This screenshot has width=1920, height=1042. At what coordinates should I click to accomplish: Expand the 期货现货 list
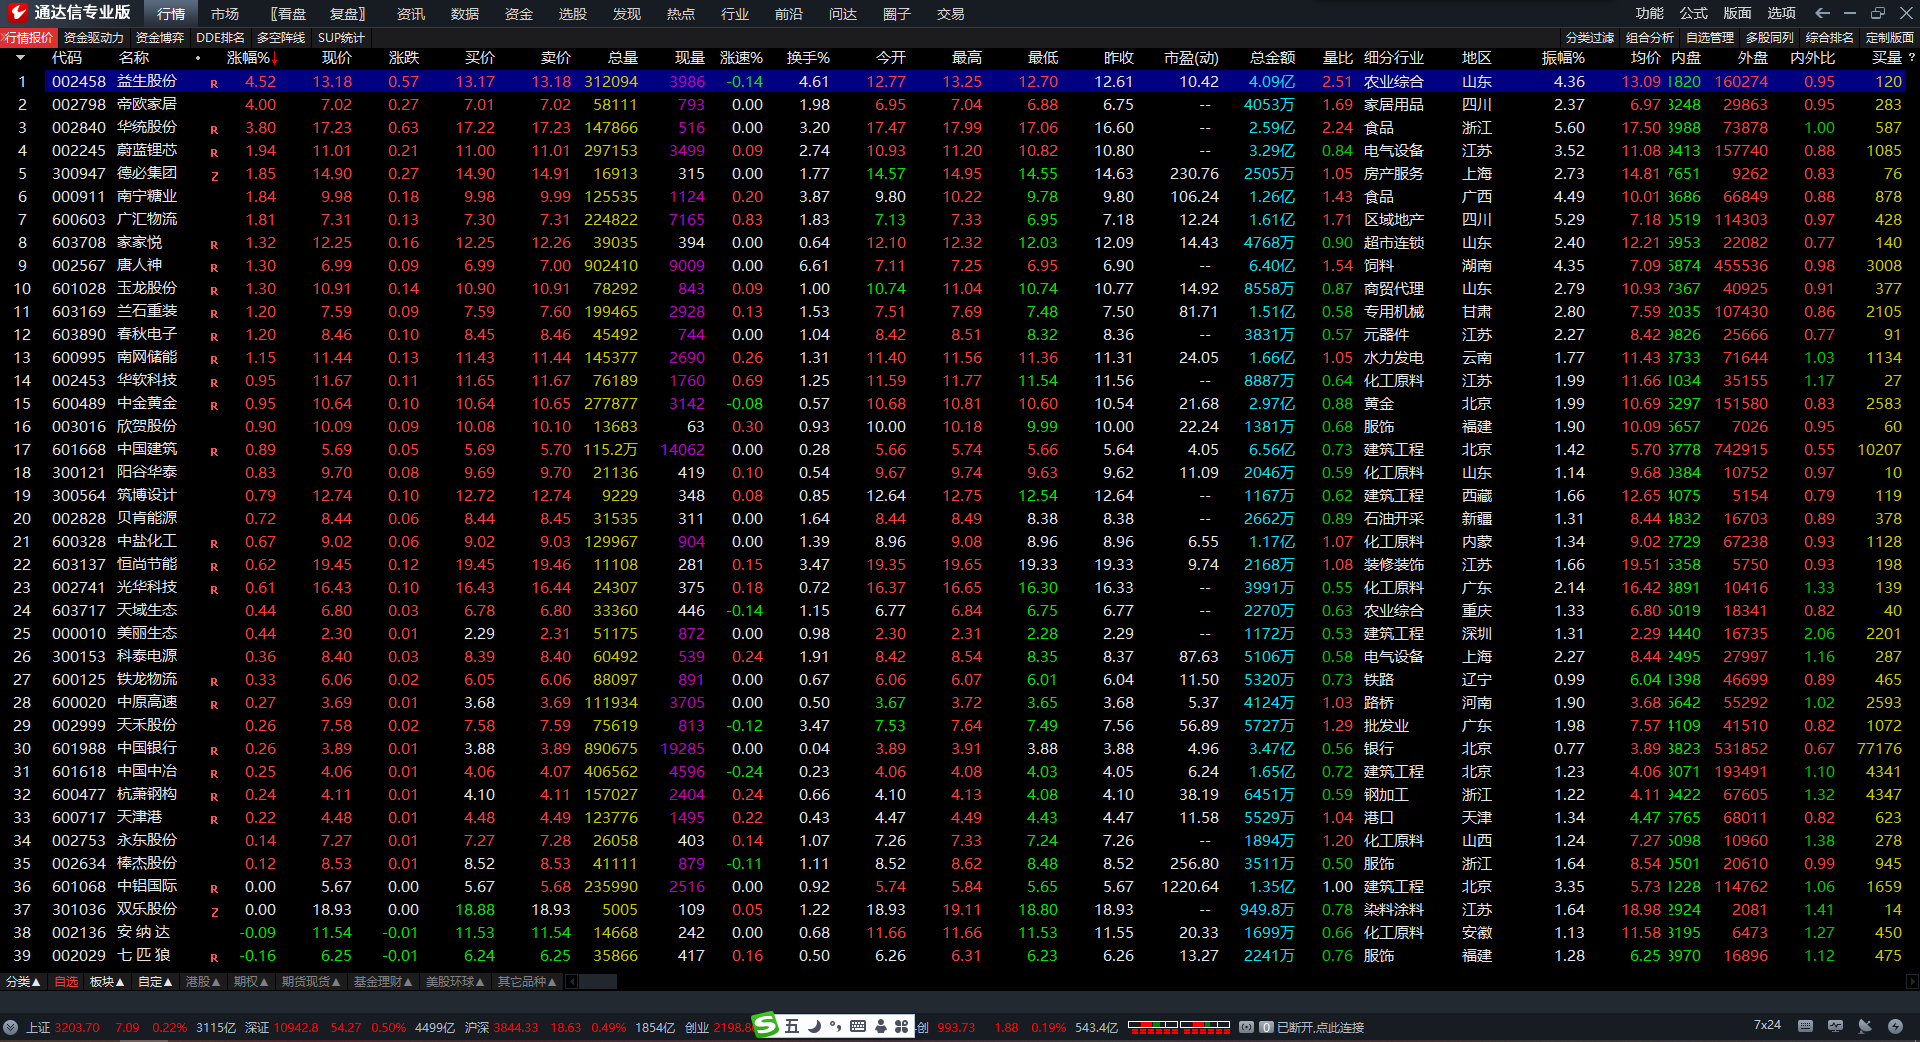click(311, 982)
